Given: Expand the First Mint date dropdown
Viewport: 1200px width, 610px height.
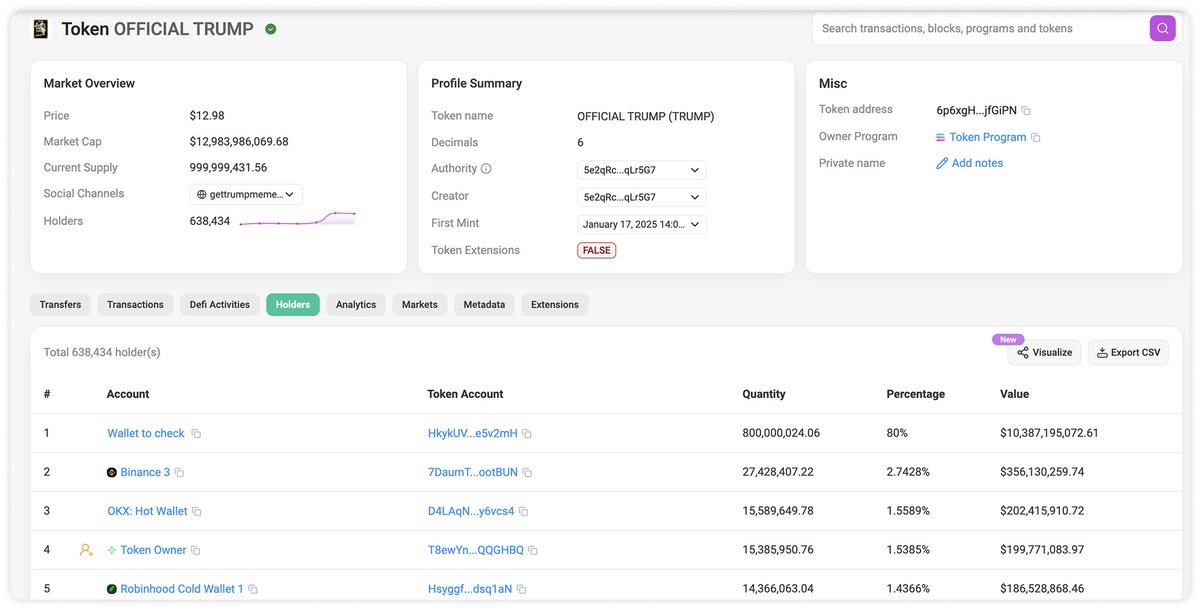Looking at the screenshot, I should [642, 224].
